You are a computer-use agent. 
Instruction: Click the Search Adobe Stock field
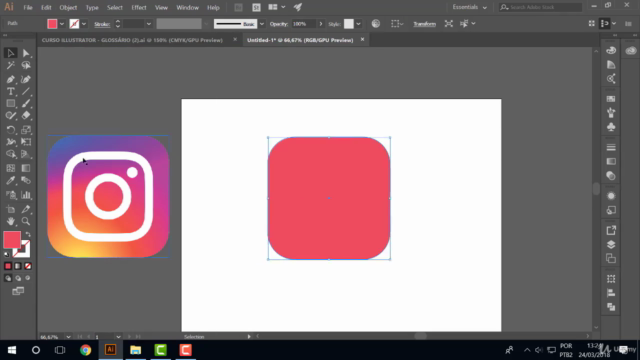540,7
